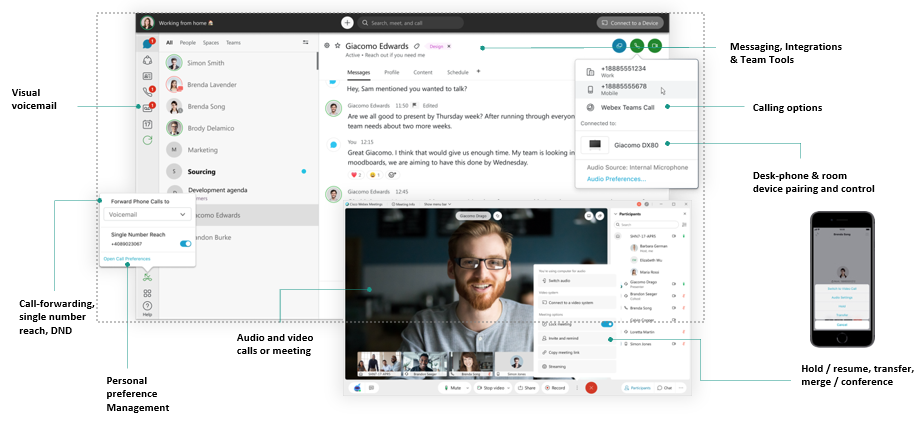The height and width of the screenshot is (424, 922).
Task: Click the red end meeting button
Action: [x=591, y=387]
